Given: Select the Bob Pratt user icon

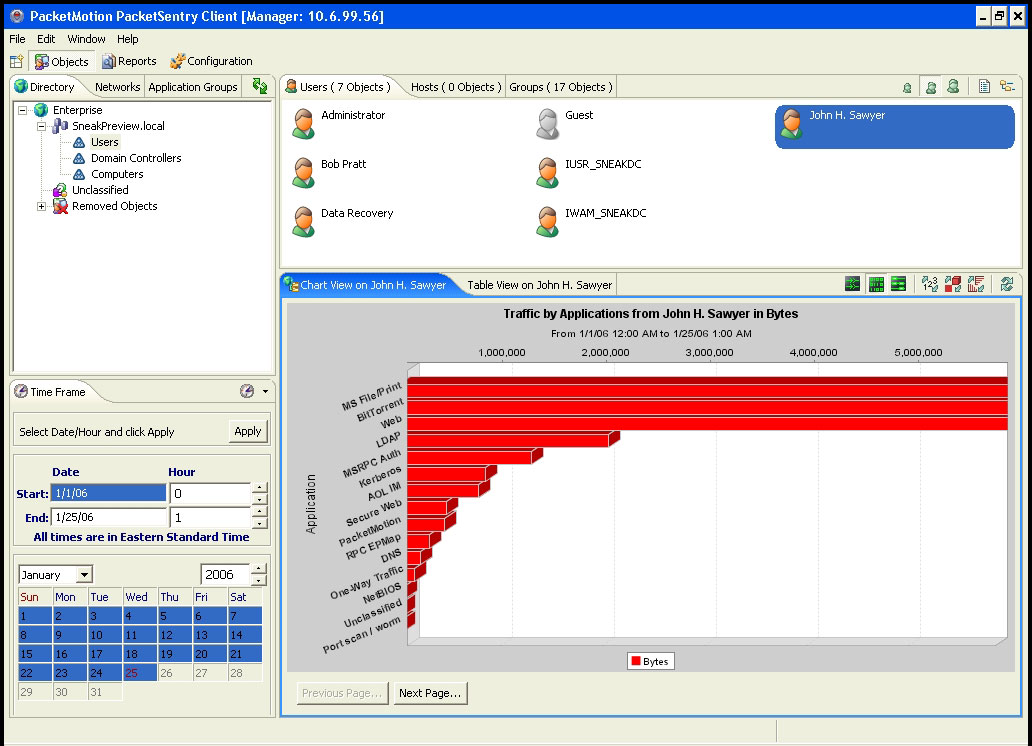Looking at the screenshot, I should click(303, 173).
